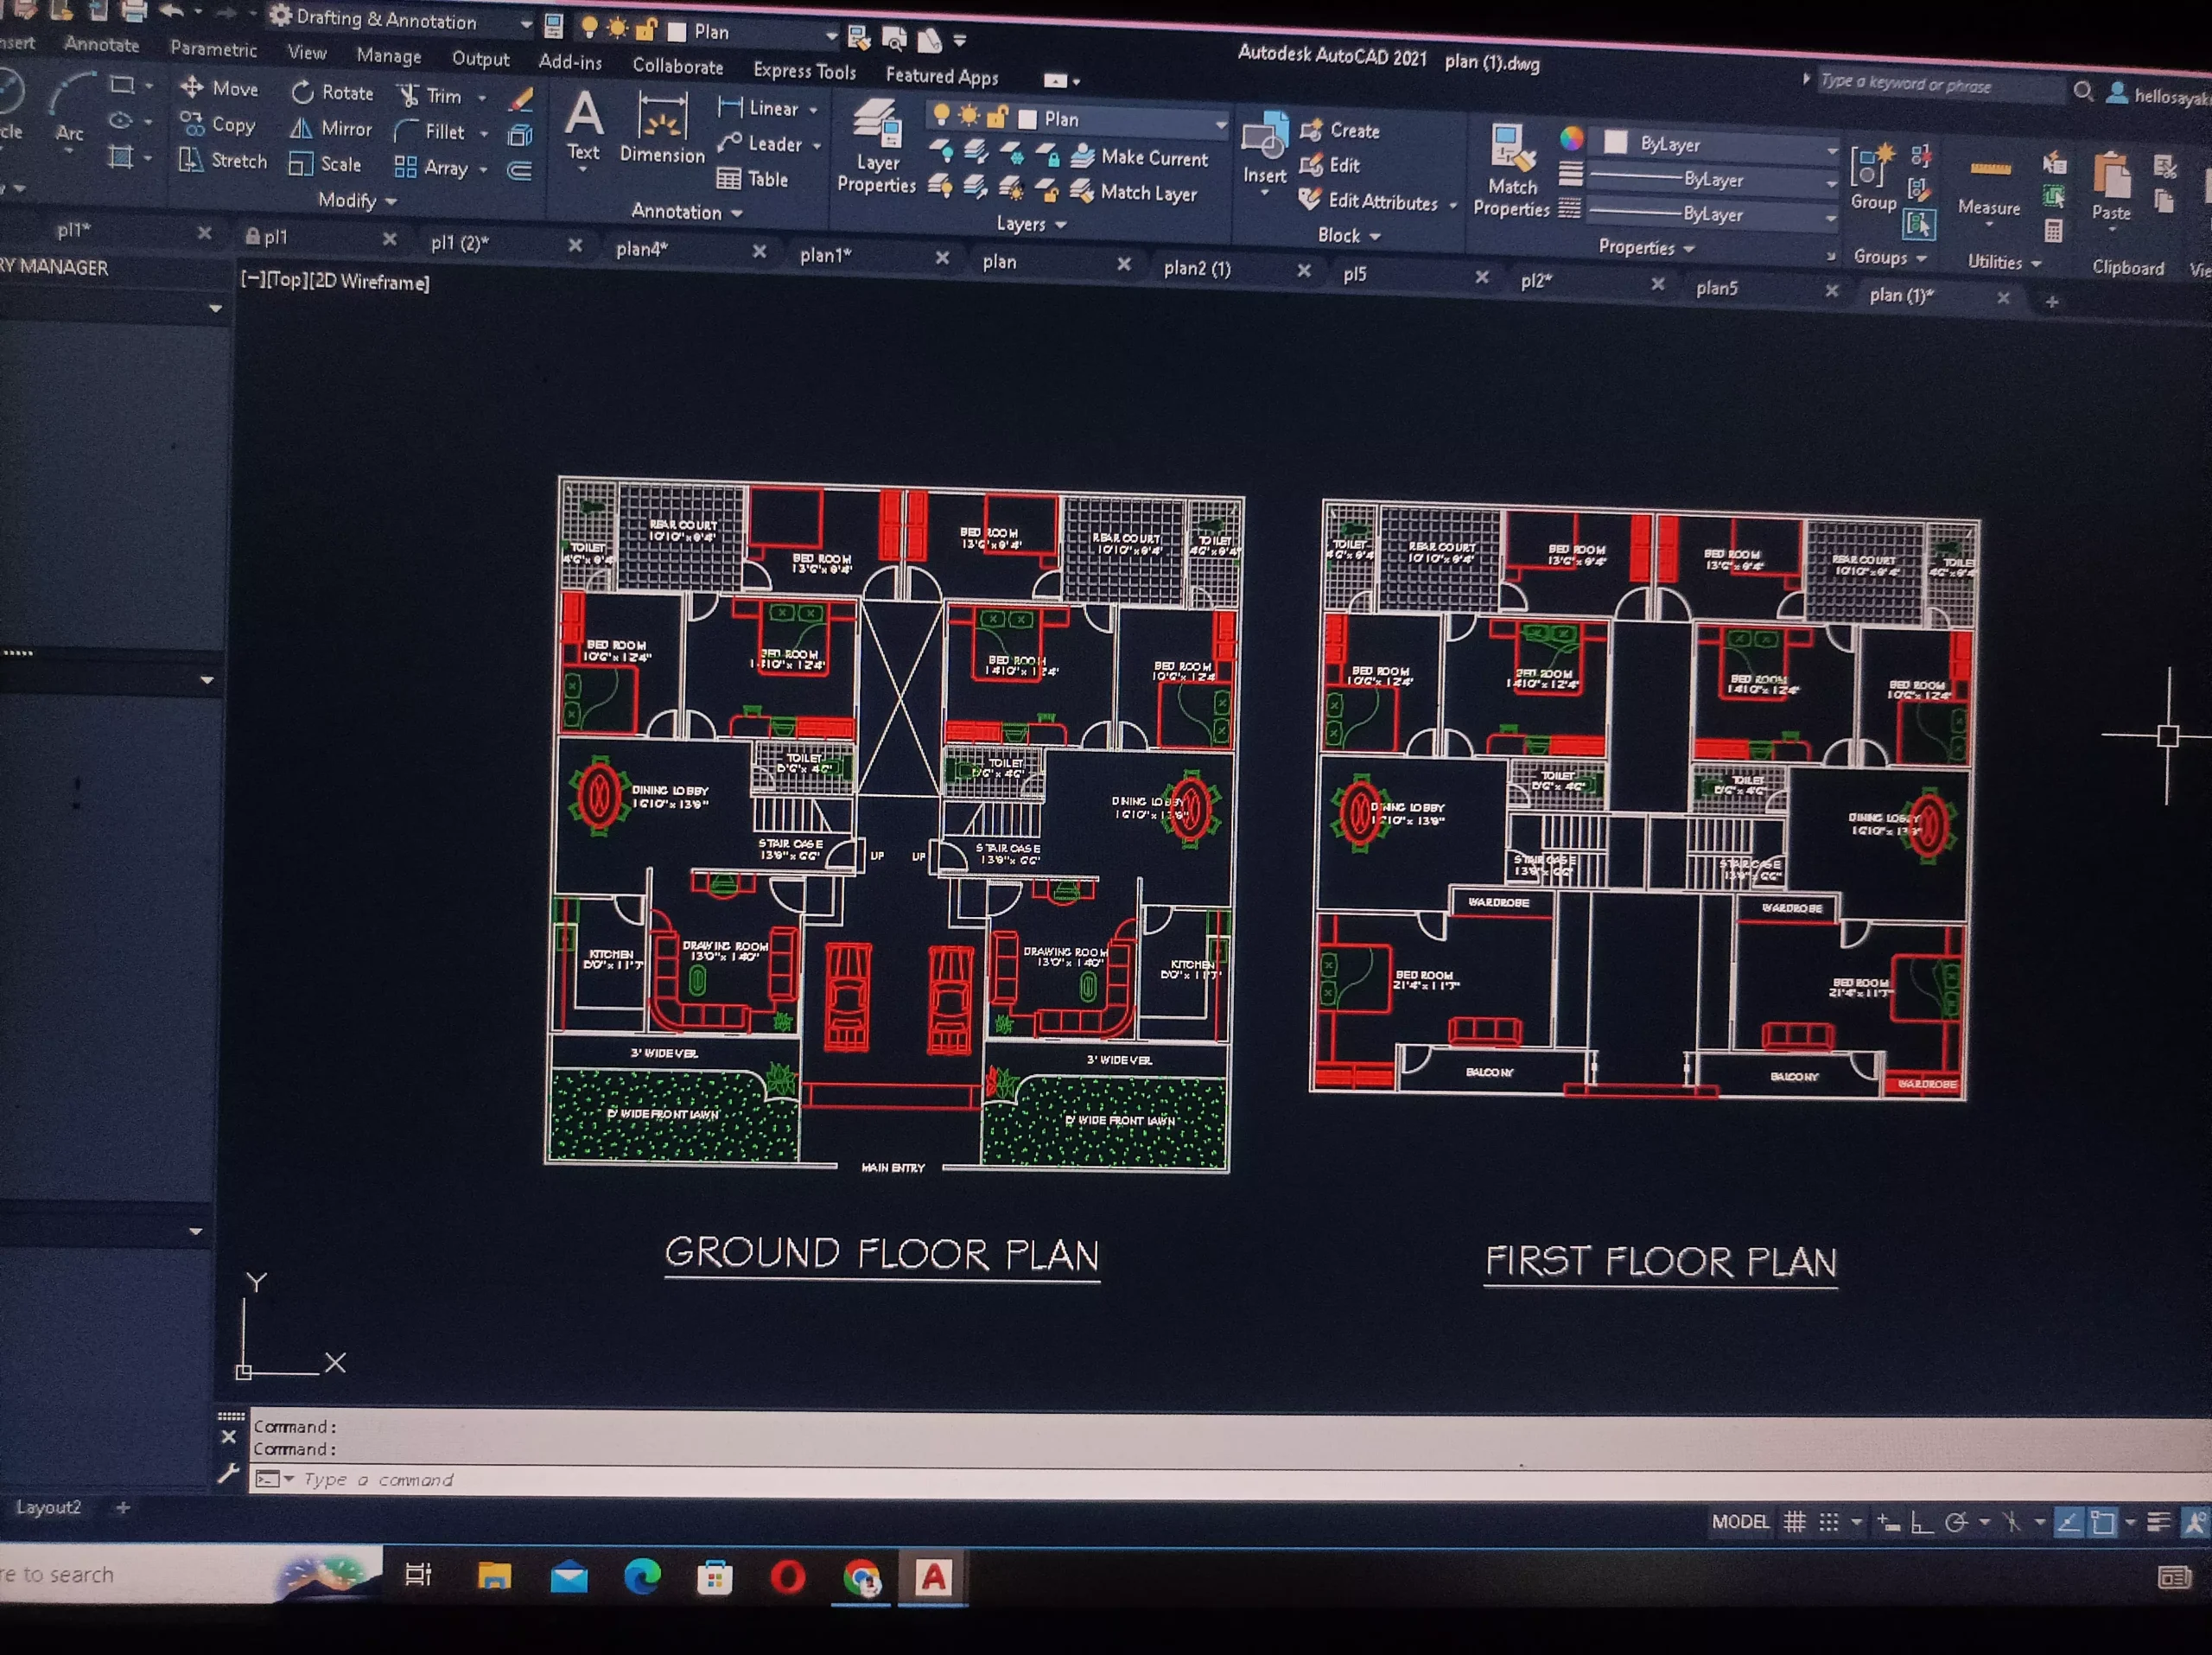Toggle object snap in status bar
The width and height of the screenshot is (2212, 1655).
2103,1523
